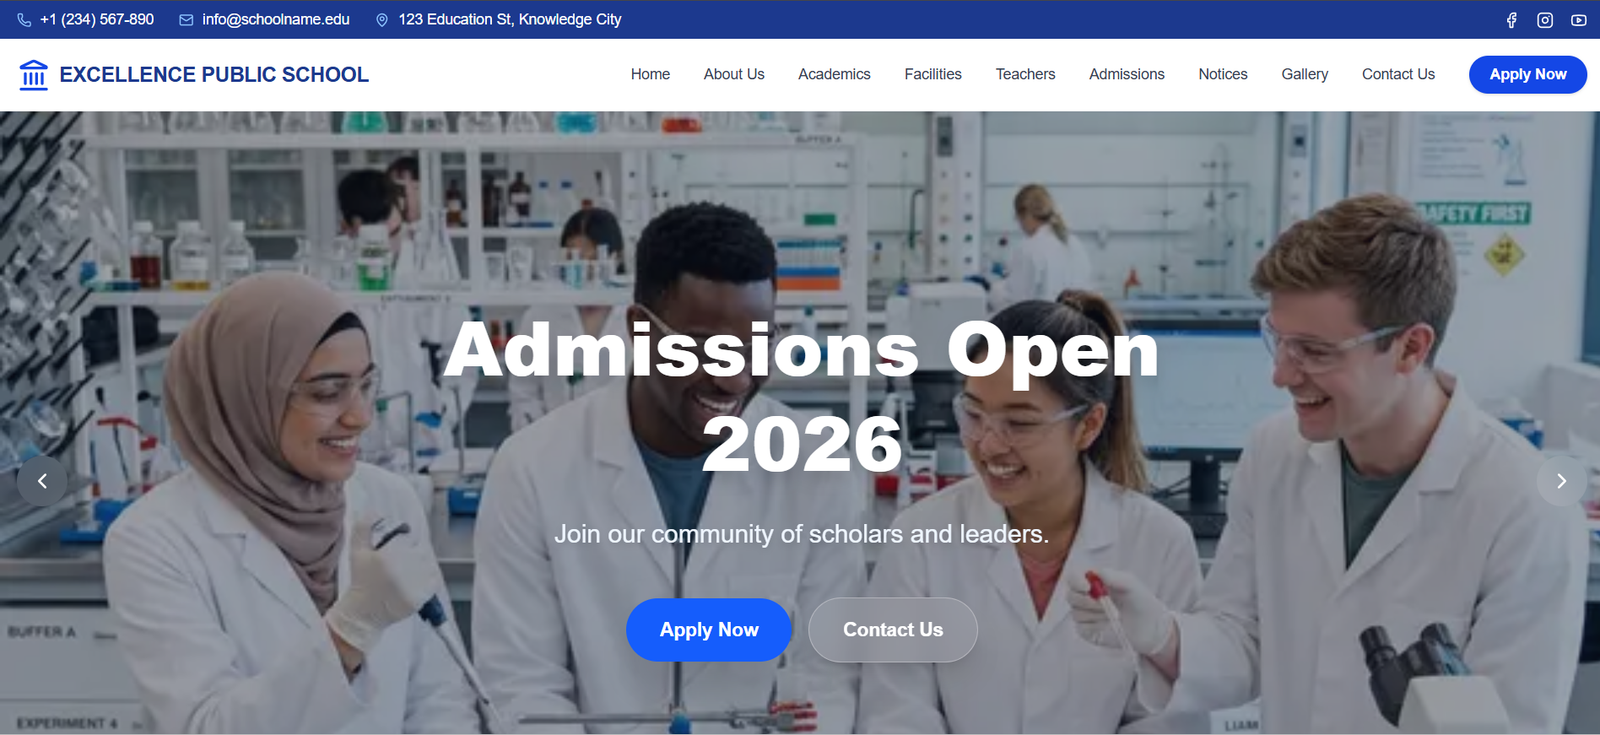1600x735 pixels.
Task: Open the Instagram icon link
Action: point(1545,20)
